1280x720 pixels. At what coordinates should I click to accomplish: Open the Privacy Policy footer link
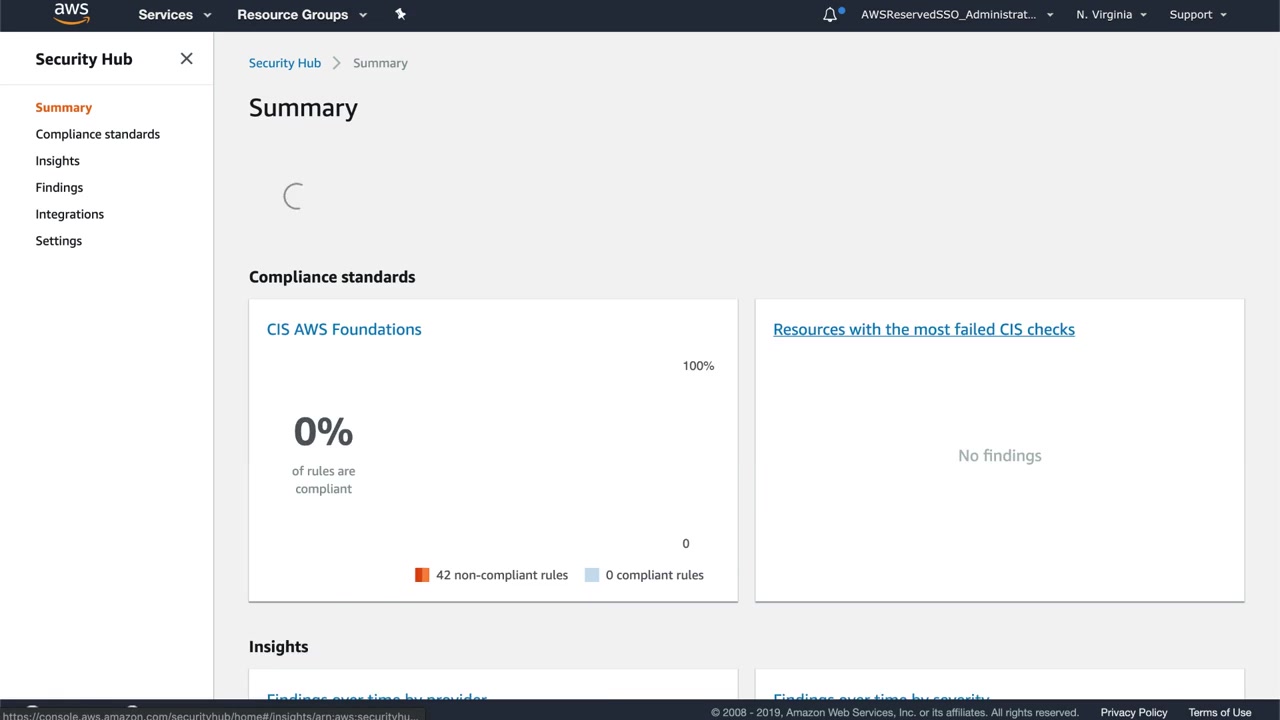tap(1133, 712)
